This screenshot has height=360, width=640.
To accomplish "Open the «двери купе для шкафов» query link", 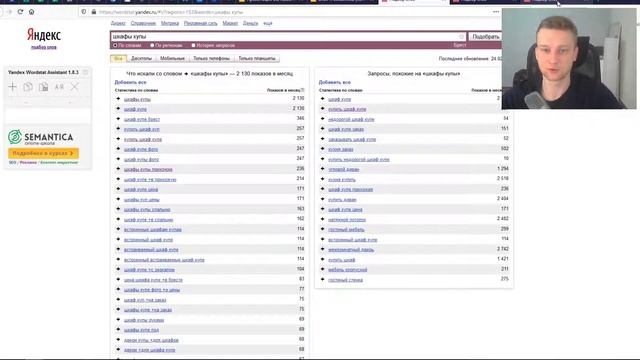I will click(151, 340).
